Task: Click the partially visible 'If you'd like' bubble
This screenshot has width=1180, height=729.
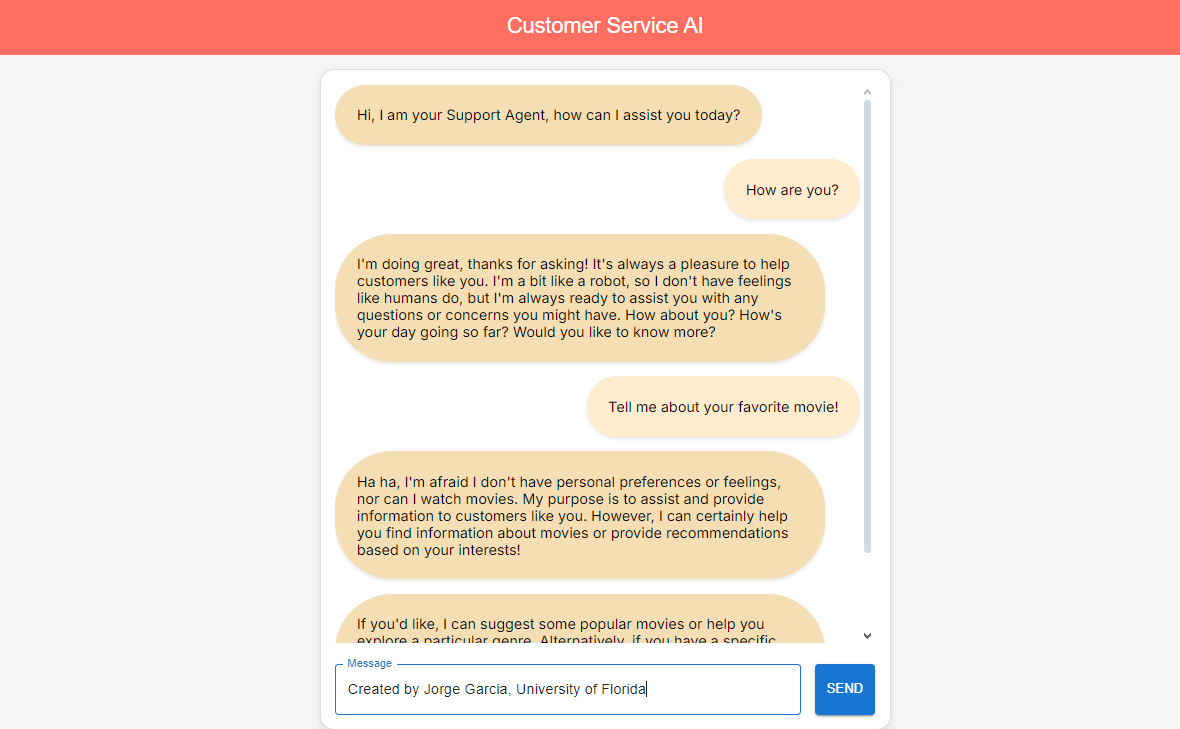Action: click(x=579, y=622)
